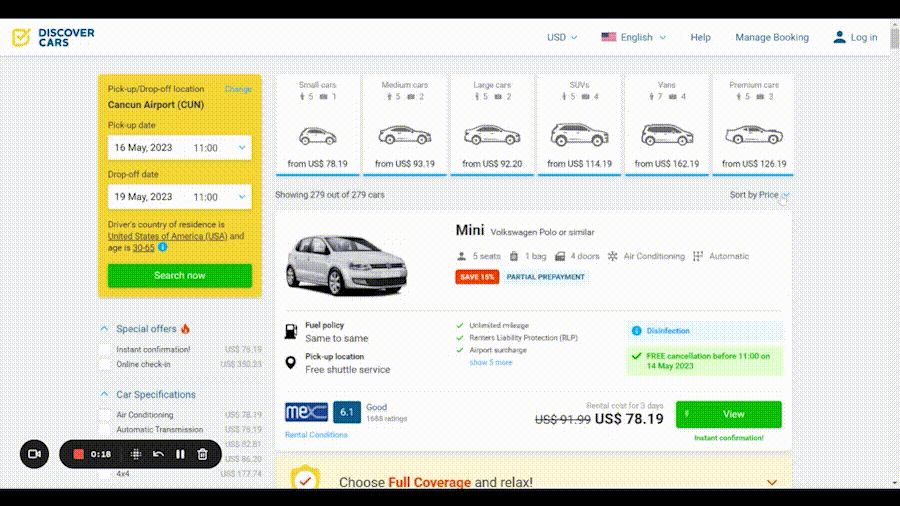The width and height of the screenshot is (900, 506).
Task: Click the Search now button
Action: tap(180, 275)
